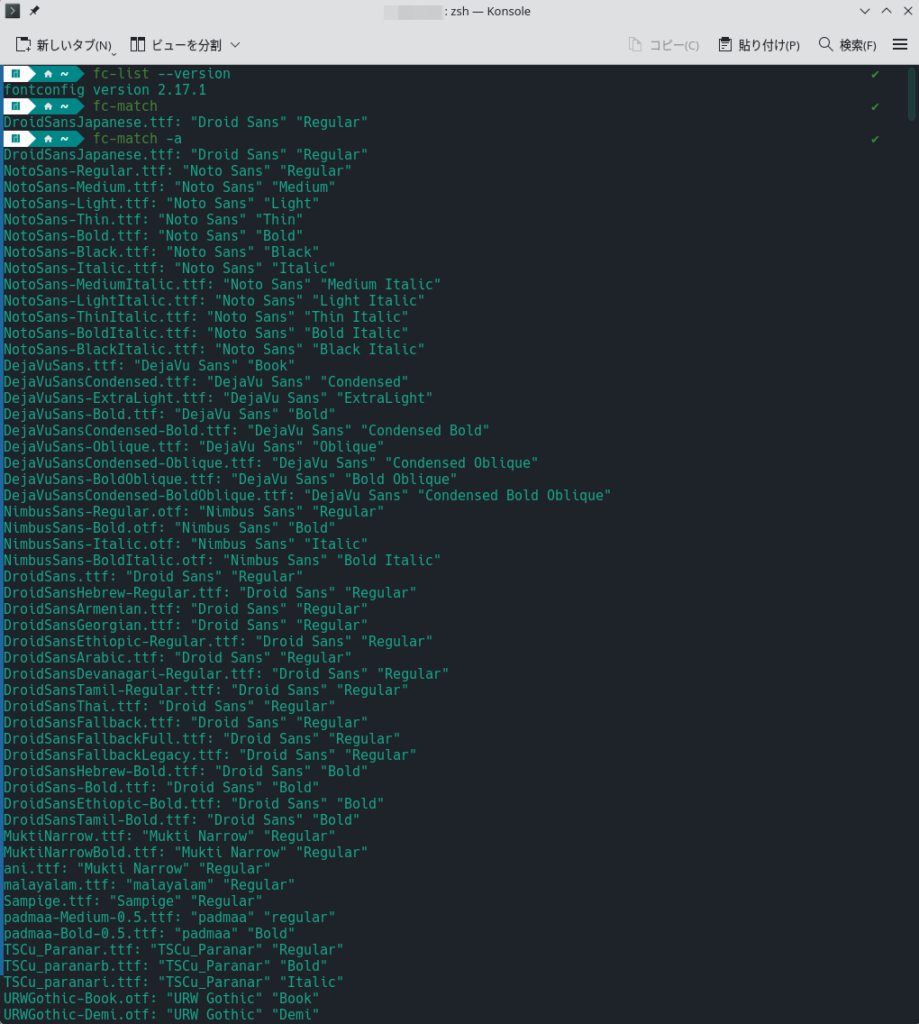The width and height of the screenshot is (919, 1024).
Task: Click the terminal's vertical scrollbar
Action: click(913, 90)
